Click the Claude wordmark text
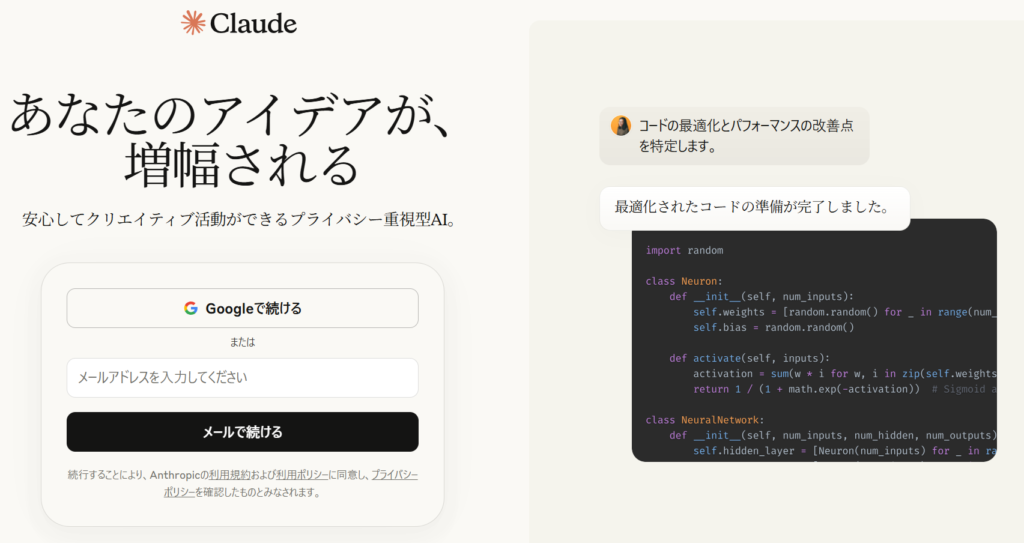Screen dimensions: 1024x543 point(253,24)
